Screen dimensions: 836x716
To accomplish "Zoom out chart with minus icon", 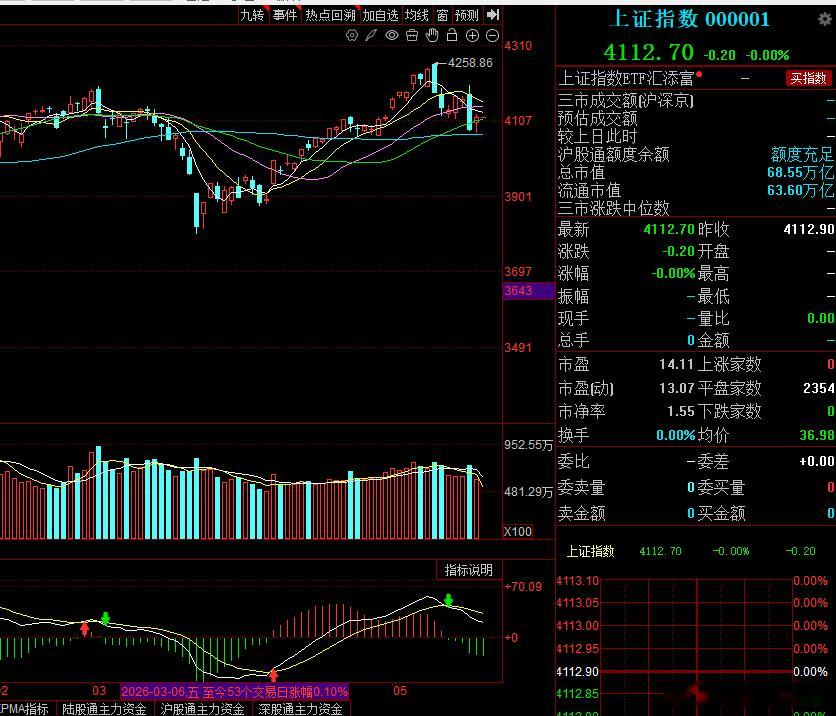I will click(493, 36).
